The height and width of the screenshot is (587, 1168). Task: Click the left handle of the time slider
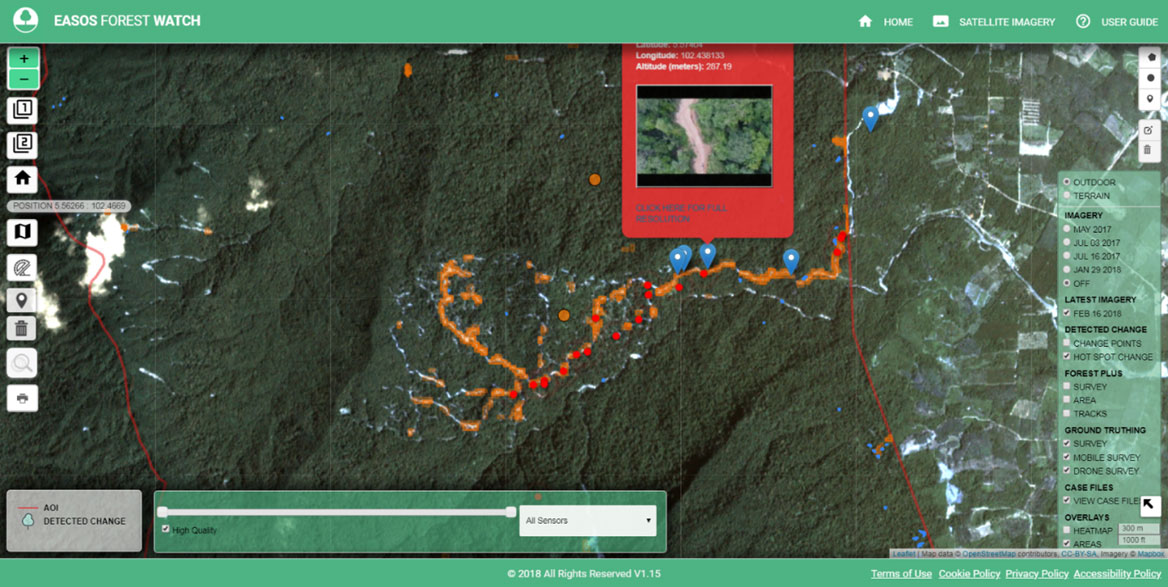162,512
